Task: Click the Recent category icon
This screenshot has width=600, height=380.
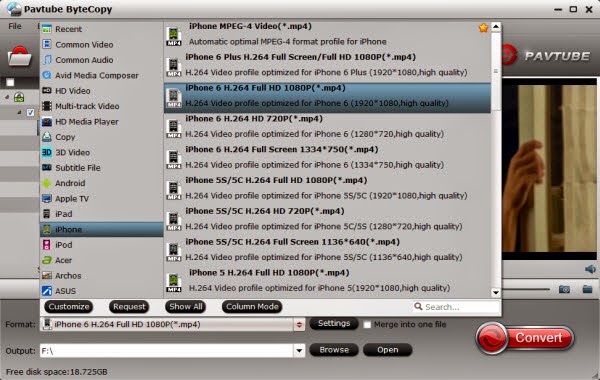Action: tap(47, 29)
